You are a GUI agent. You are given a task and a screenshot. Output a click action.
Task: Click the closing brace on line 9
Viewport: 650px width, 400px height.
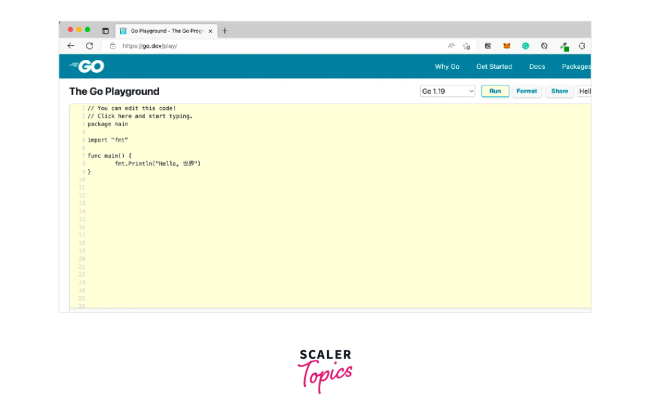click(89, 172)
